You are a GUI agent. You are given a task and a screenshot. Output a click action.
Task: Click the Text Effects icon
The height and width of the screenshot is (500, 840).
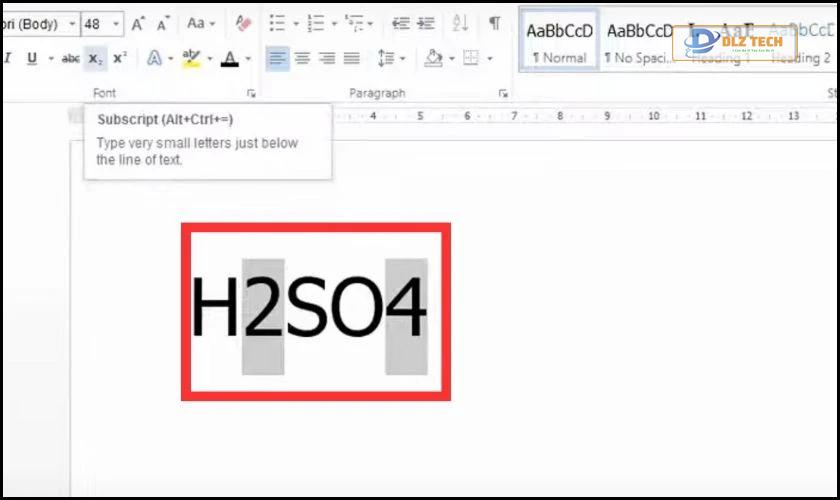click(x=154, y=58)
